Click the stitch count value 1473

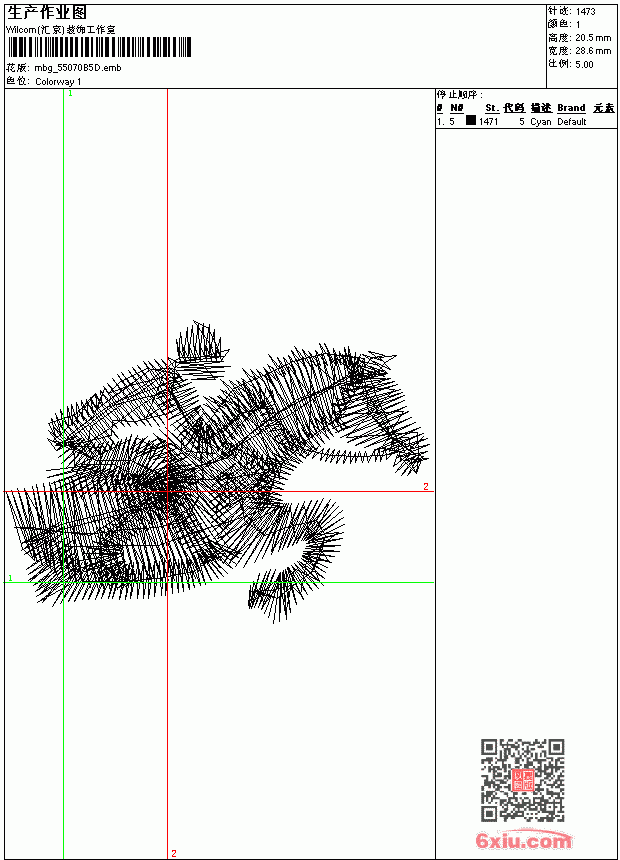585,11
